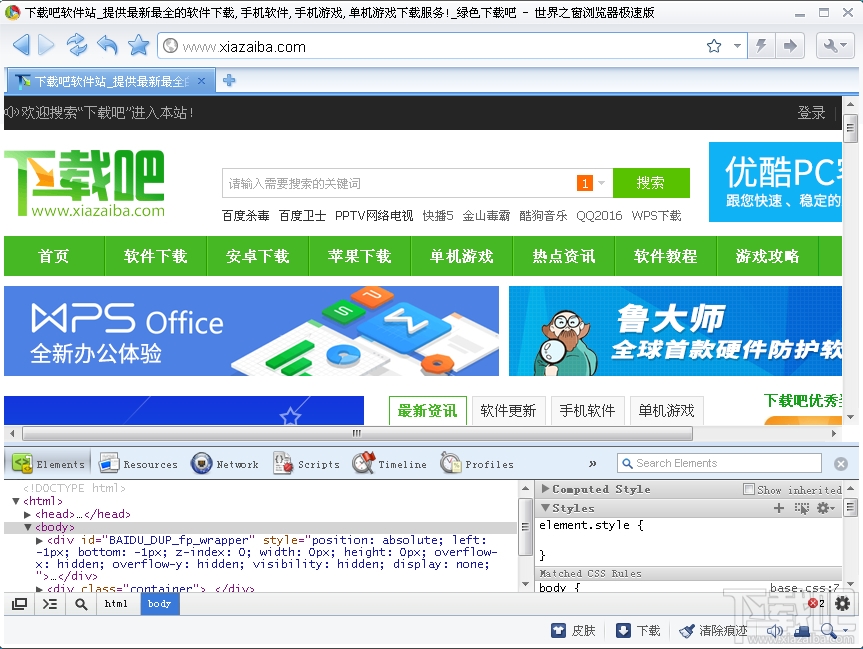Toggle element state icon in Styles header

(801, 508)
